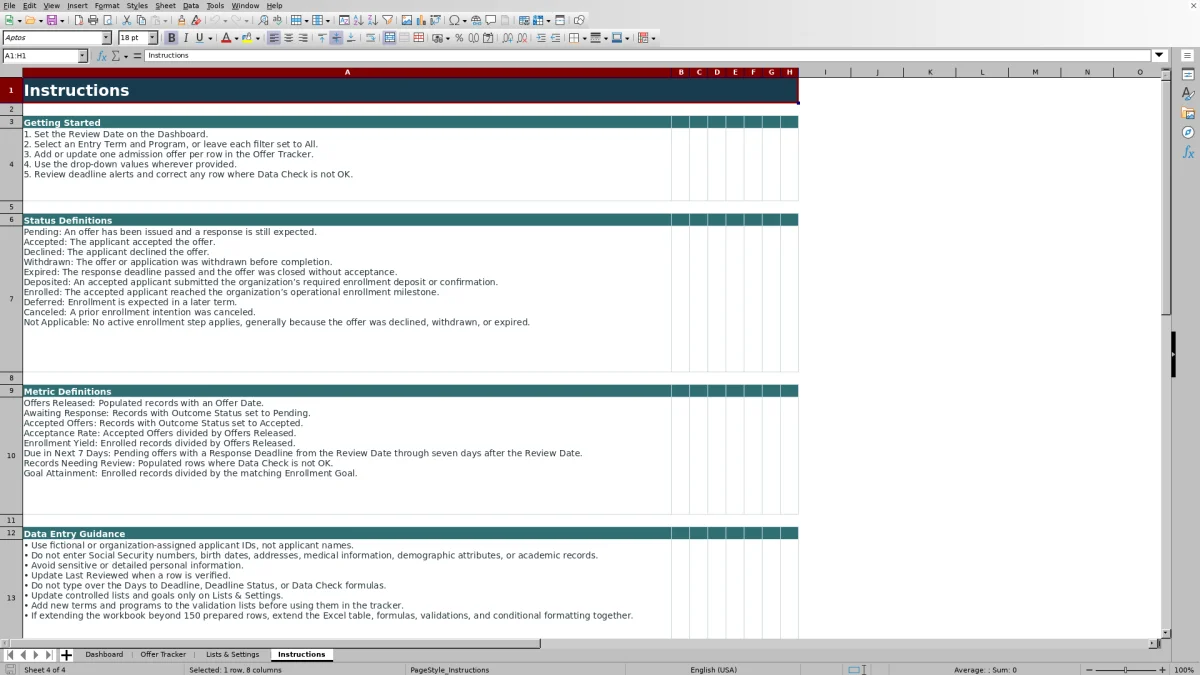Open the Font Color dropdown arrow
Image resolution: width=1200 pixels, height=675 pixels.
(235, 38)
